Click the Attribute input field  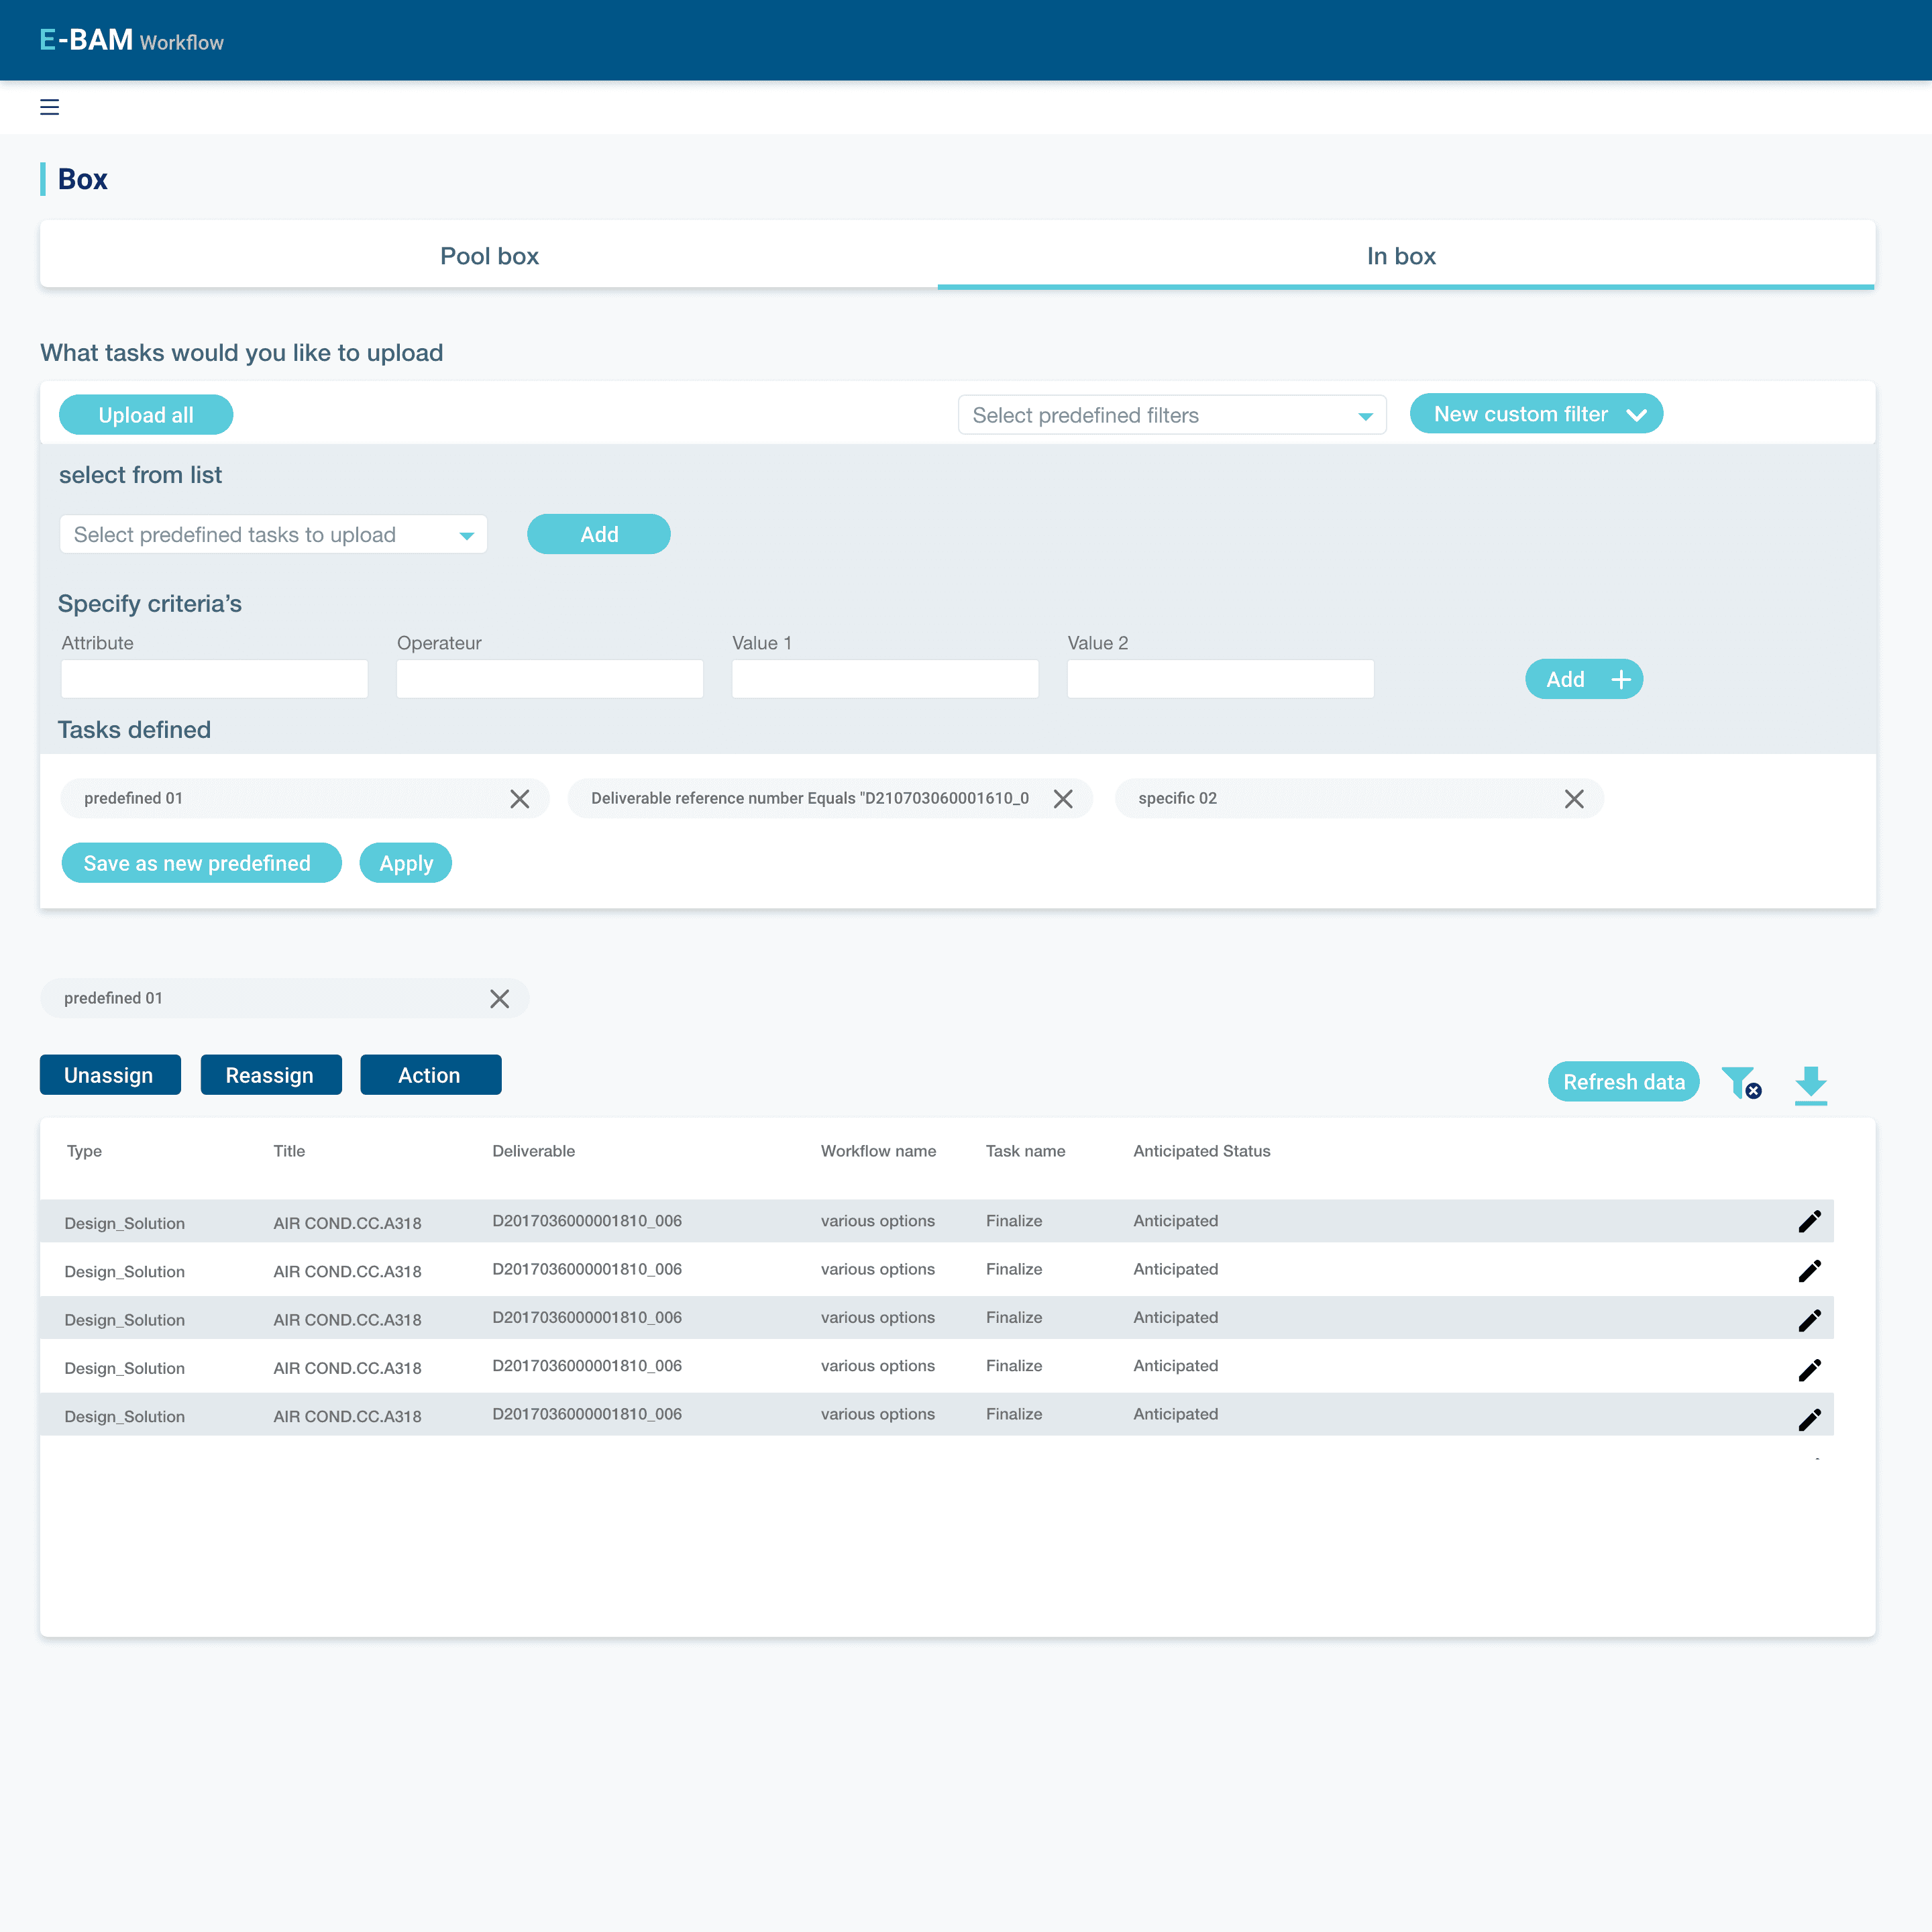click(x=214, y=678)
